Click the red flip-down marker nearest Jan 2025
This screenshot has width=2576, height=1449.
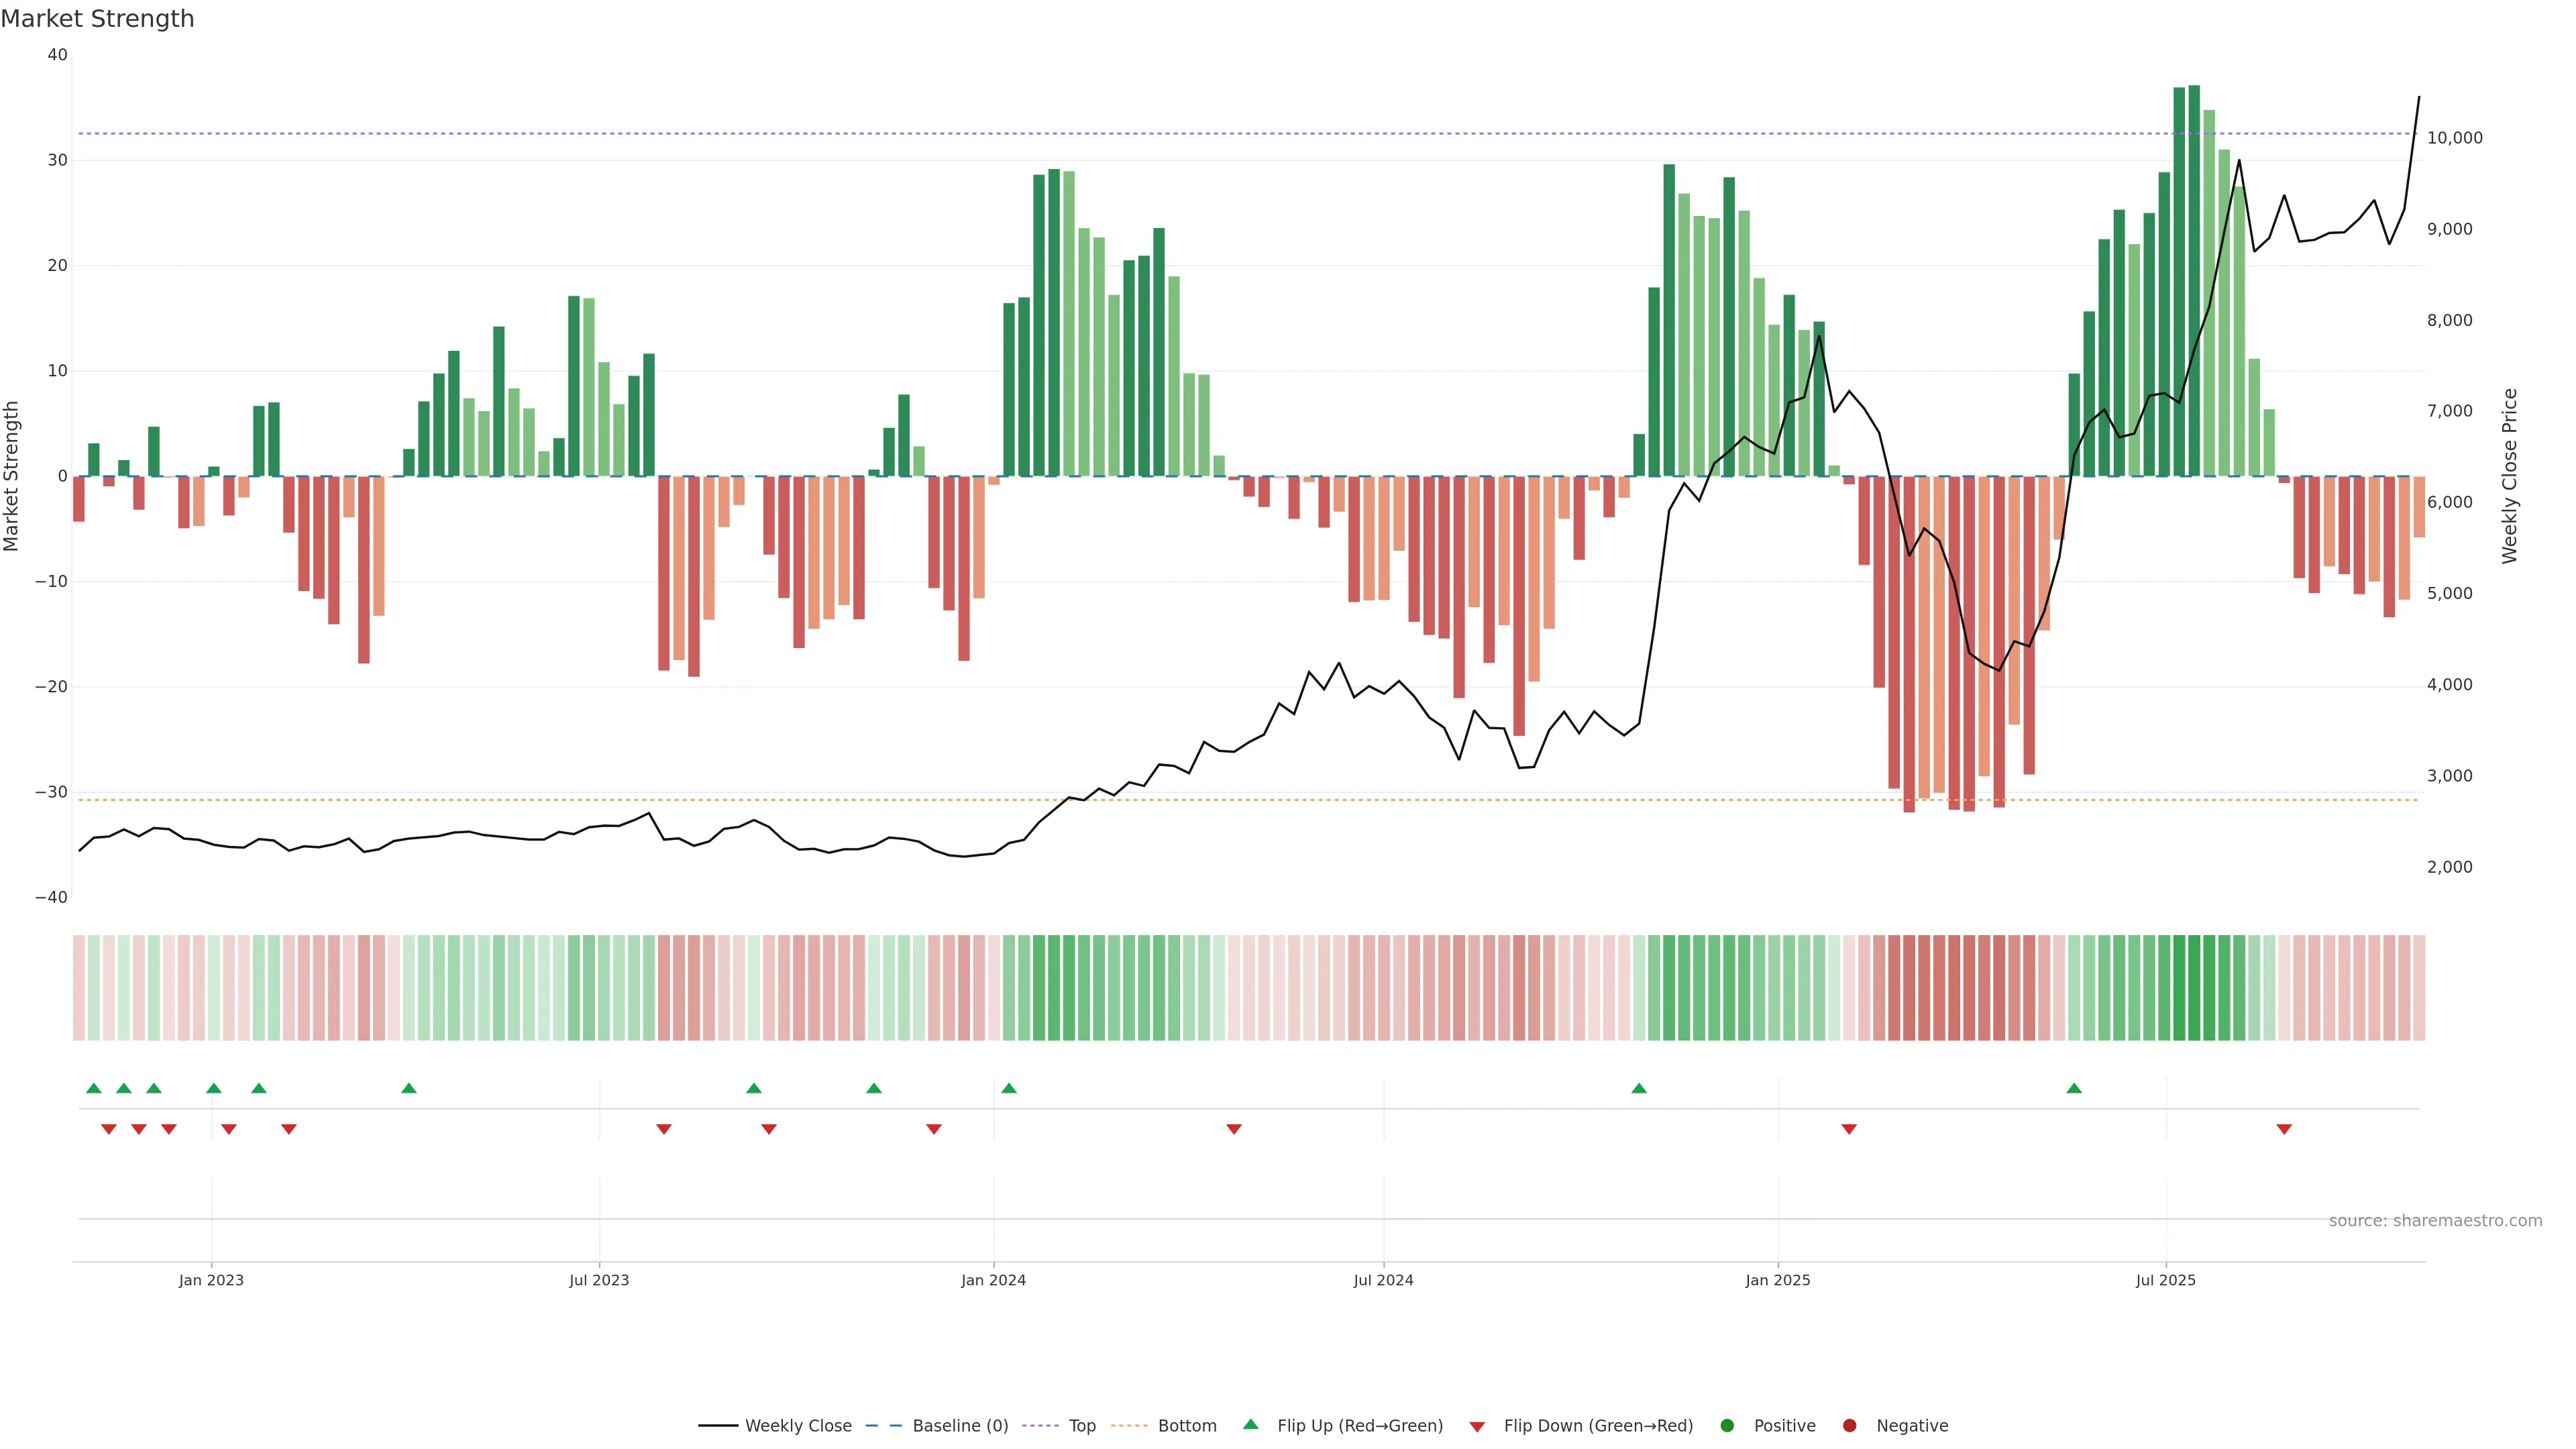1849,1129
